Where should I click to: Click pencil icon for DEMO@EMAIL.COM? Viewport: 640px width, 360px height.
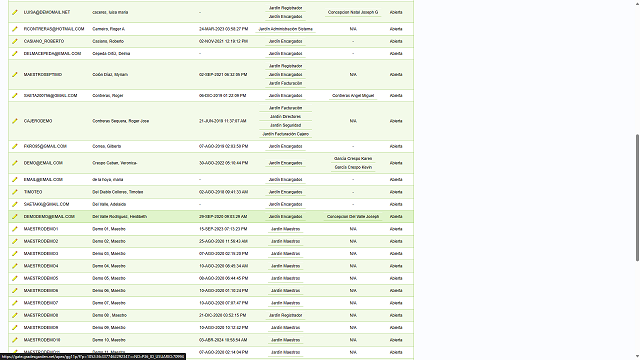click(x=15, y=163)
